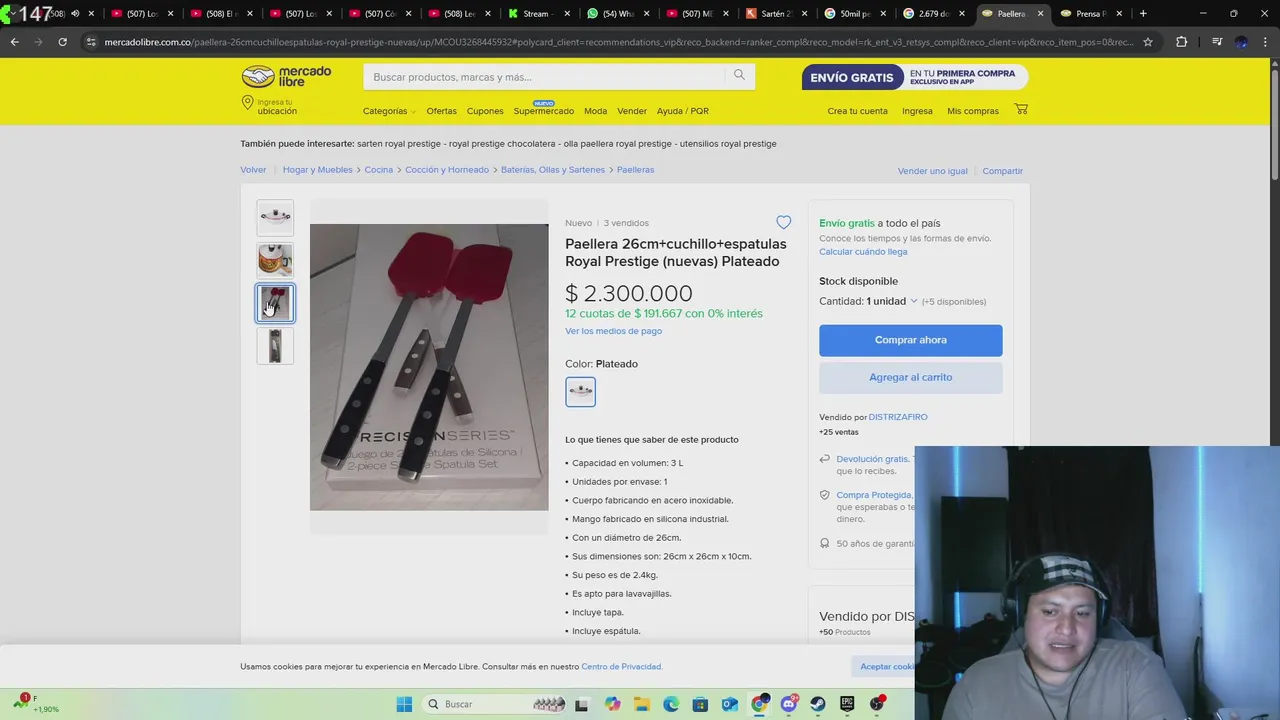Open Copilot from the taskbar
This screenshot has width=1280, height=720.
click(x=612, y=704)
